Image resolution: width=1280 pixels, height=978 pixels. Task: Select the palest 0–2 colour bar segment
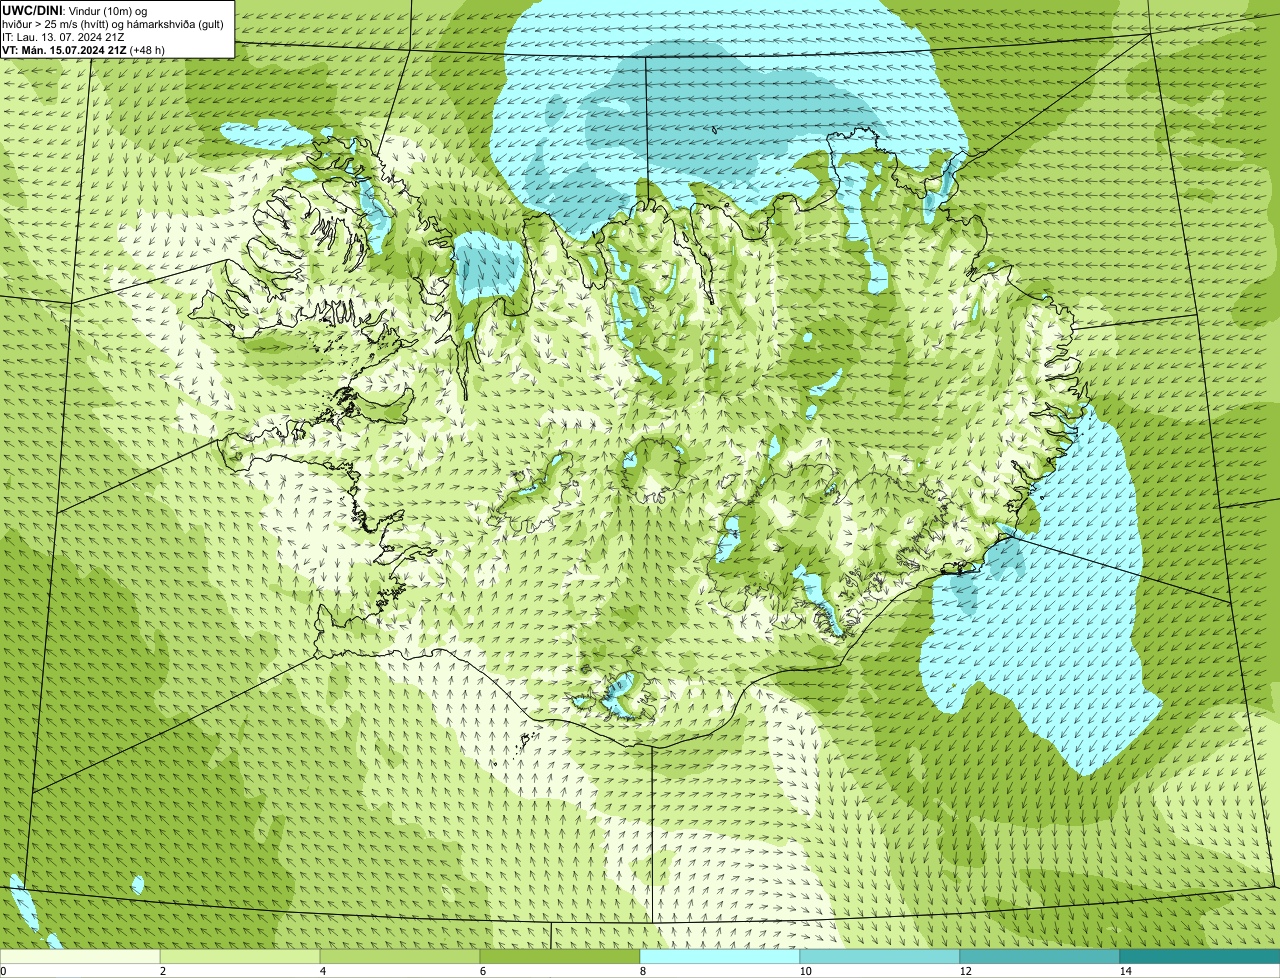coord(80,956)
